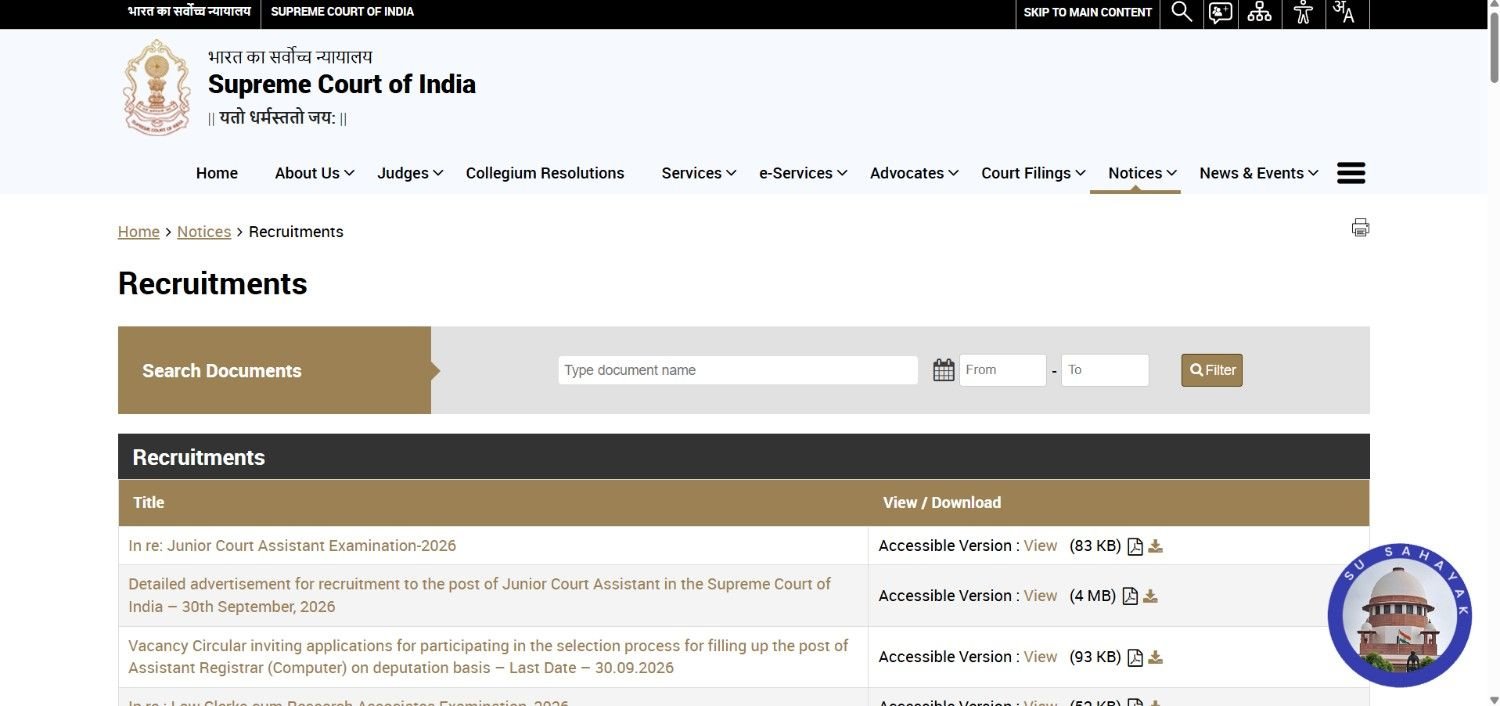Screen dimensions: 1500x706
Task: Print the page using the printer icon
Action: click(1360, 227)
